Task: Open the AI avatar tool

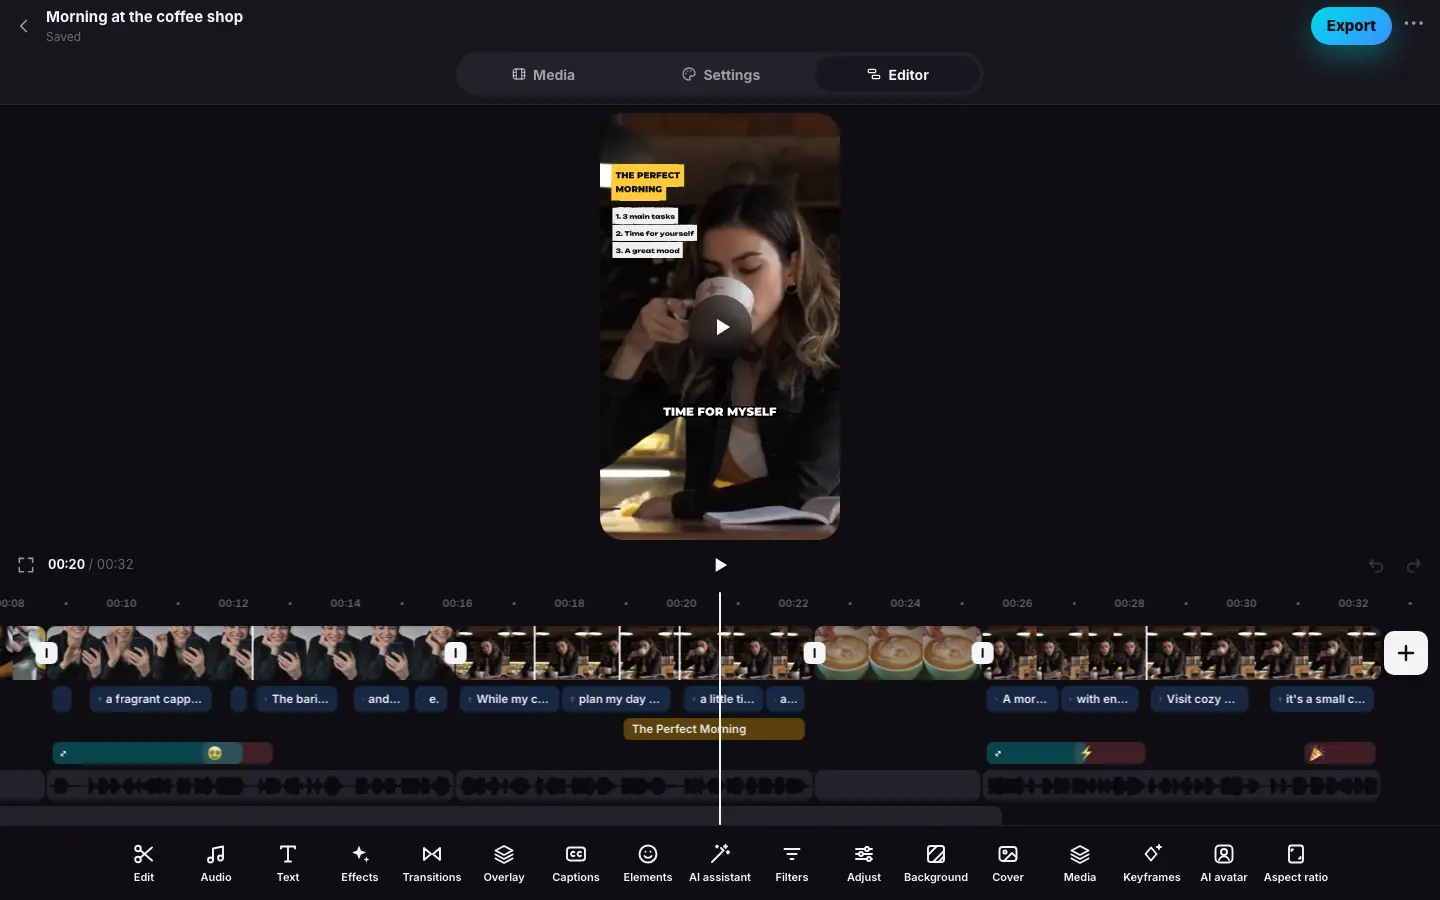Action: [1224, 863]
